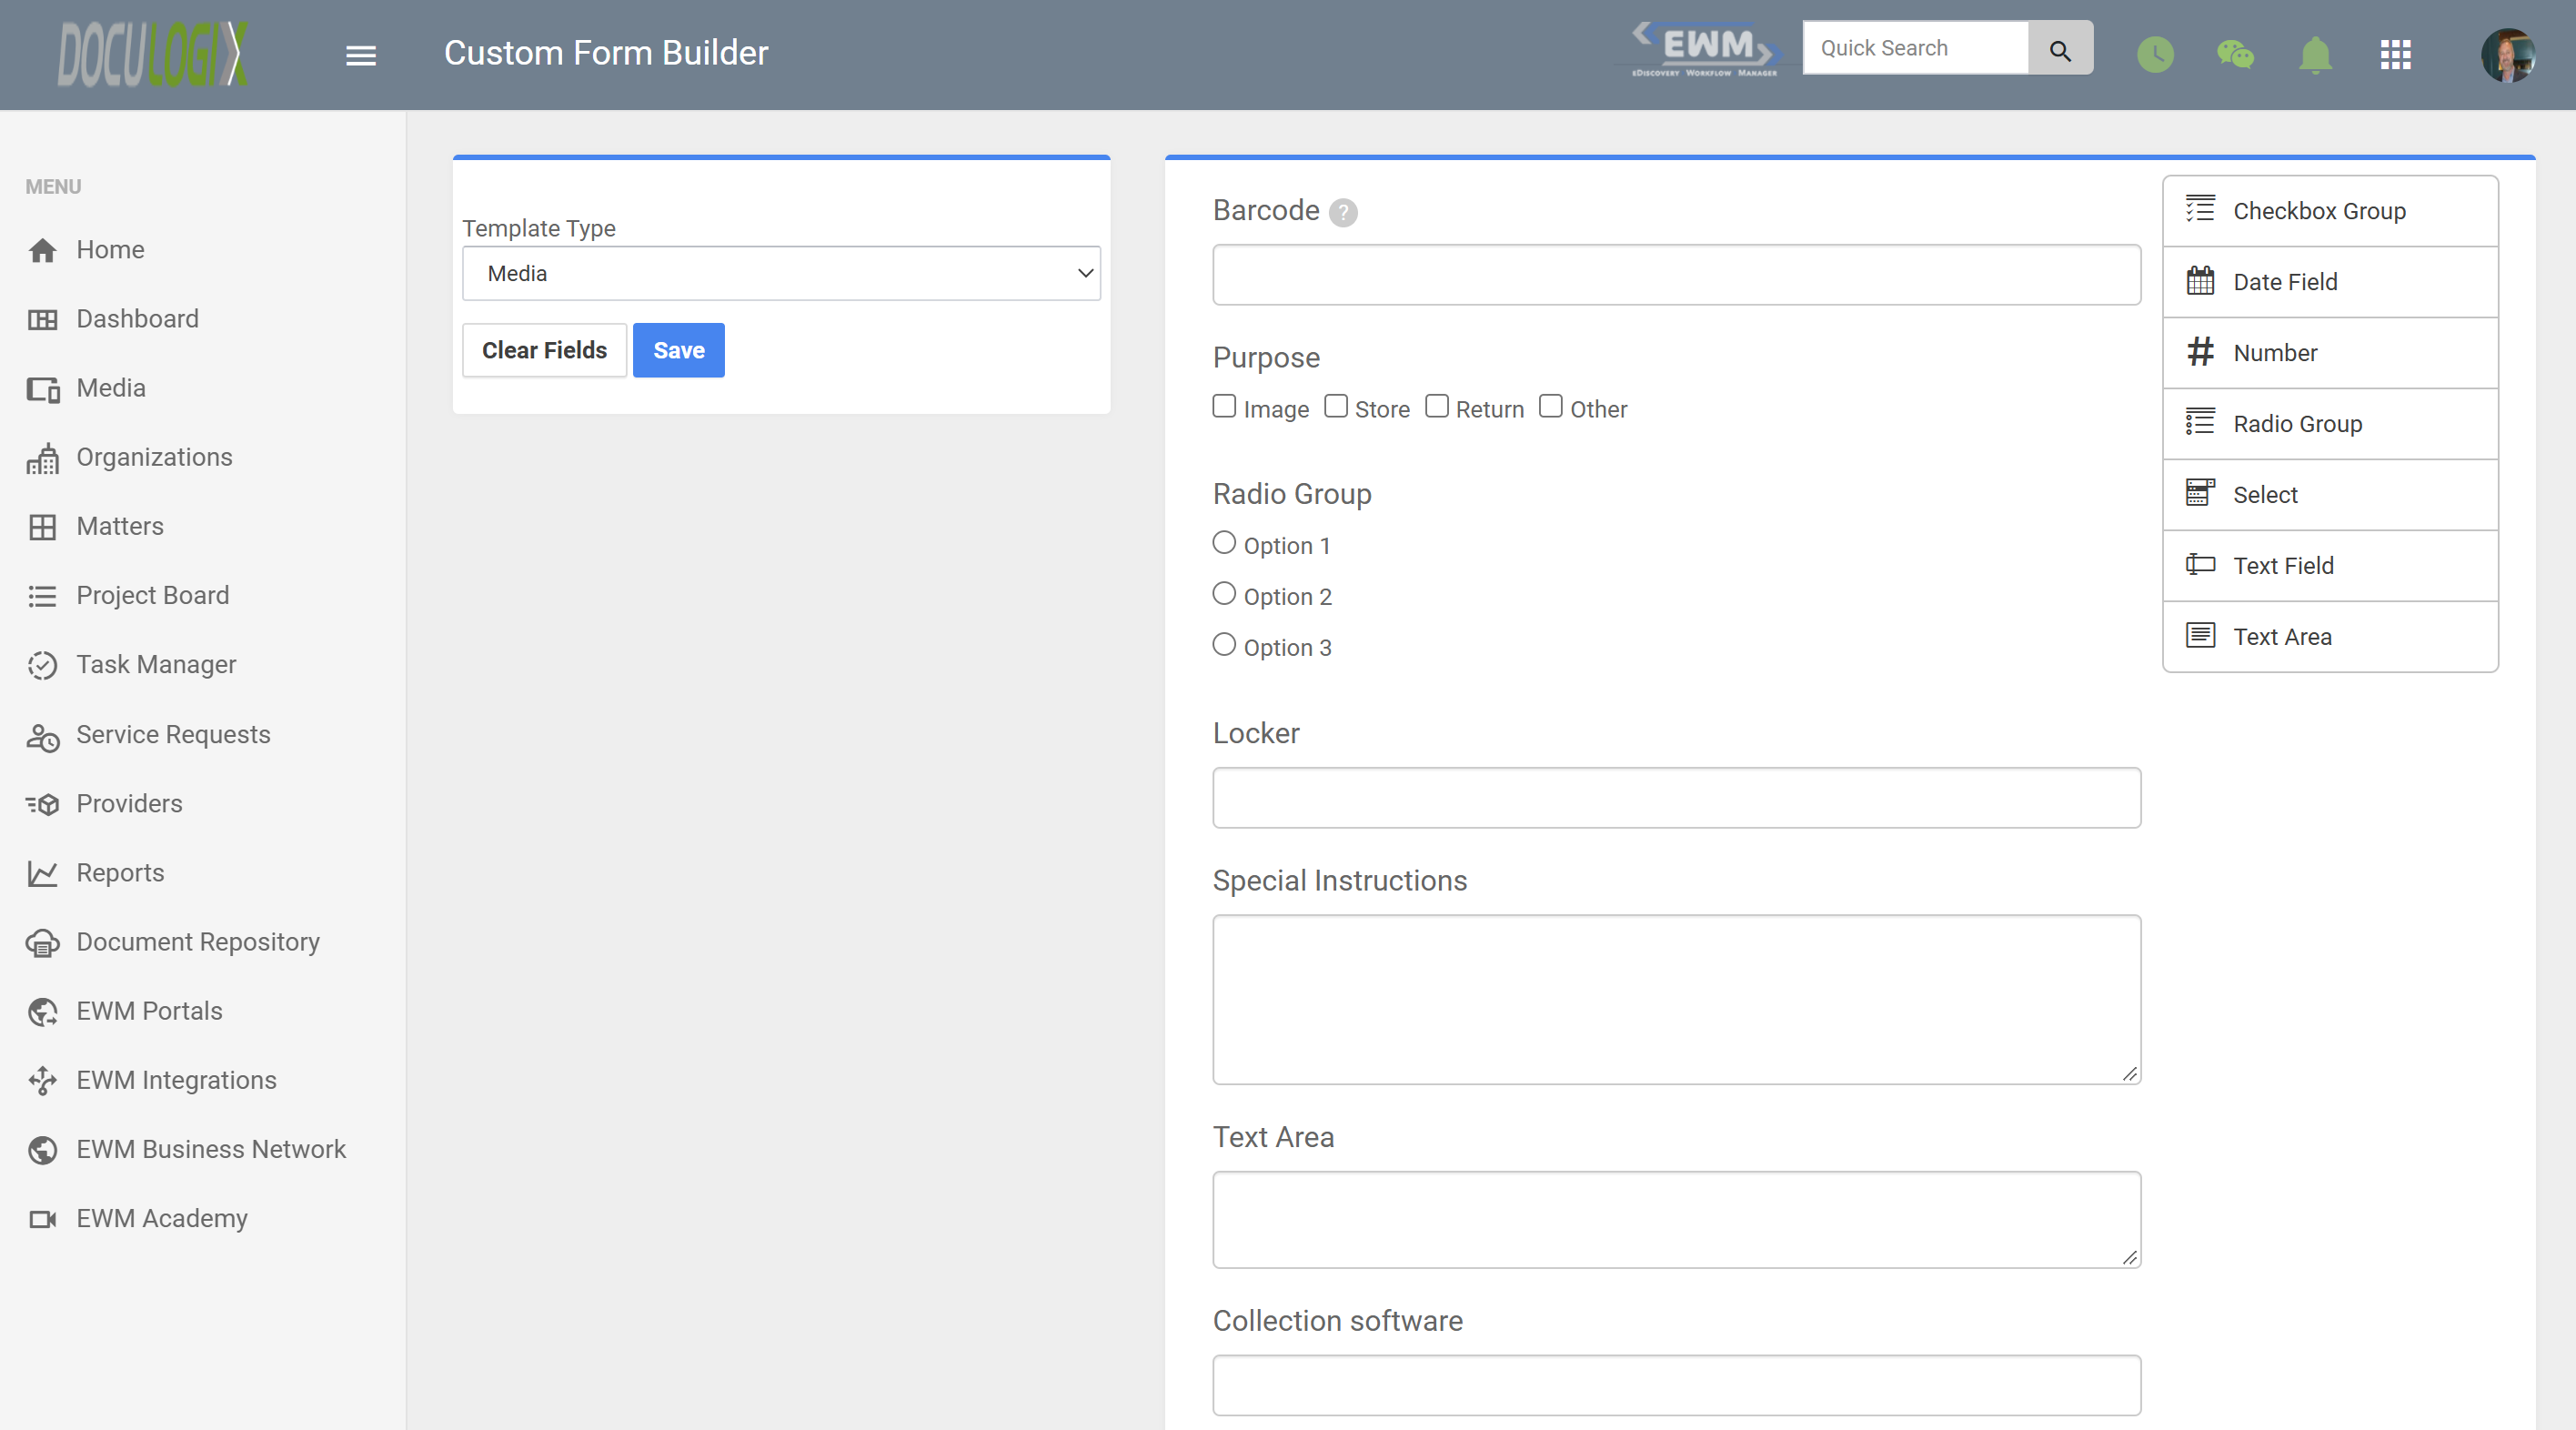Add a Checkbox Group field
The width and height of the screenshot is (2576, 1430).
tap(2330, 211)
